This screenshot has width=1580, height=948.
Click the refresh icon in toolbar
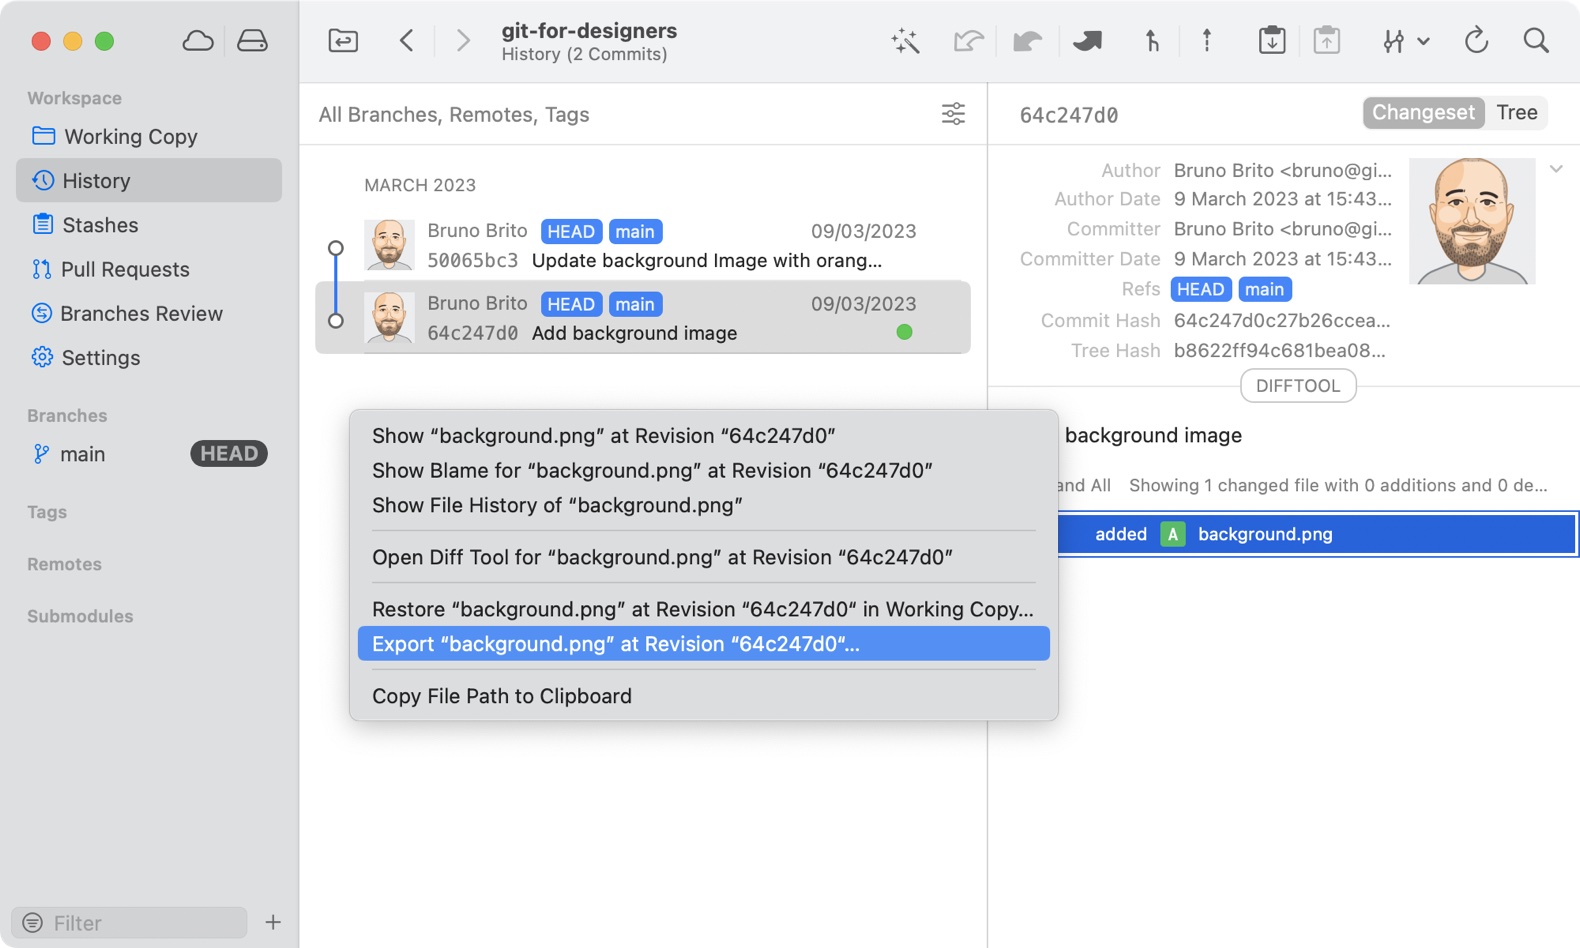pyautogui.click(x=1476, y=41)
